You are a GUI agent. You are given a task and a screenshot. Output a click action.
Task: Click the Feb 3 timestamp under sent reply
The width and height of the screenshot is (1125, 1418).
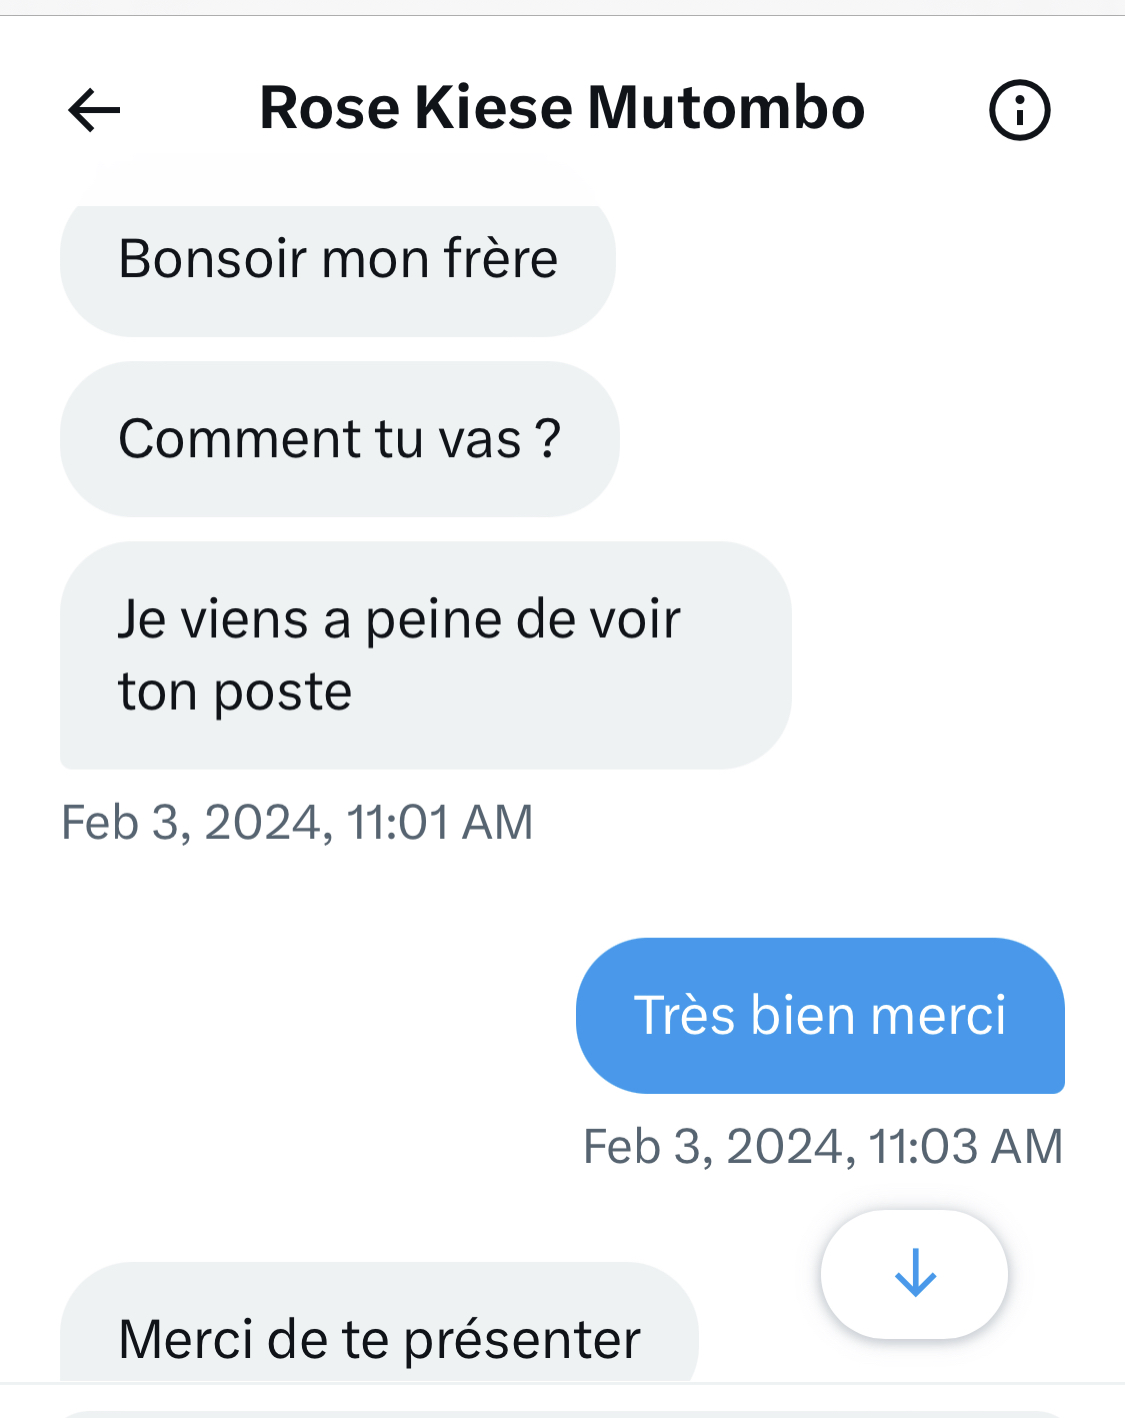pos(822,1146)
